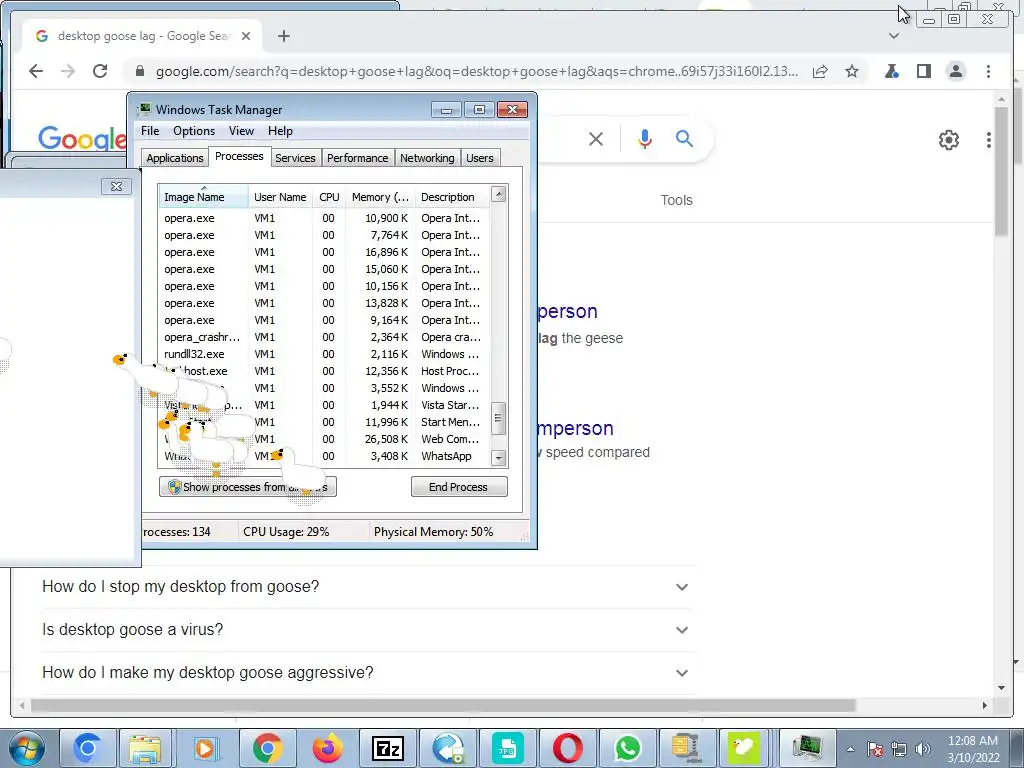Open WhatsApp from the taskbar
This screenshot has width=1024, height=768.
tap(628, 748)
